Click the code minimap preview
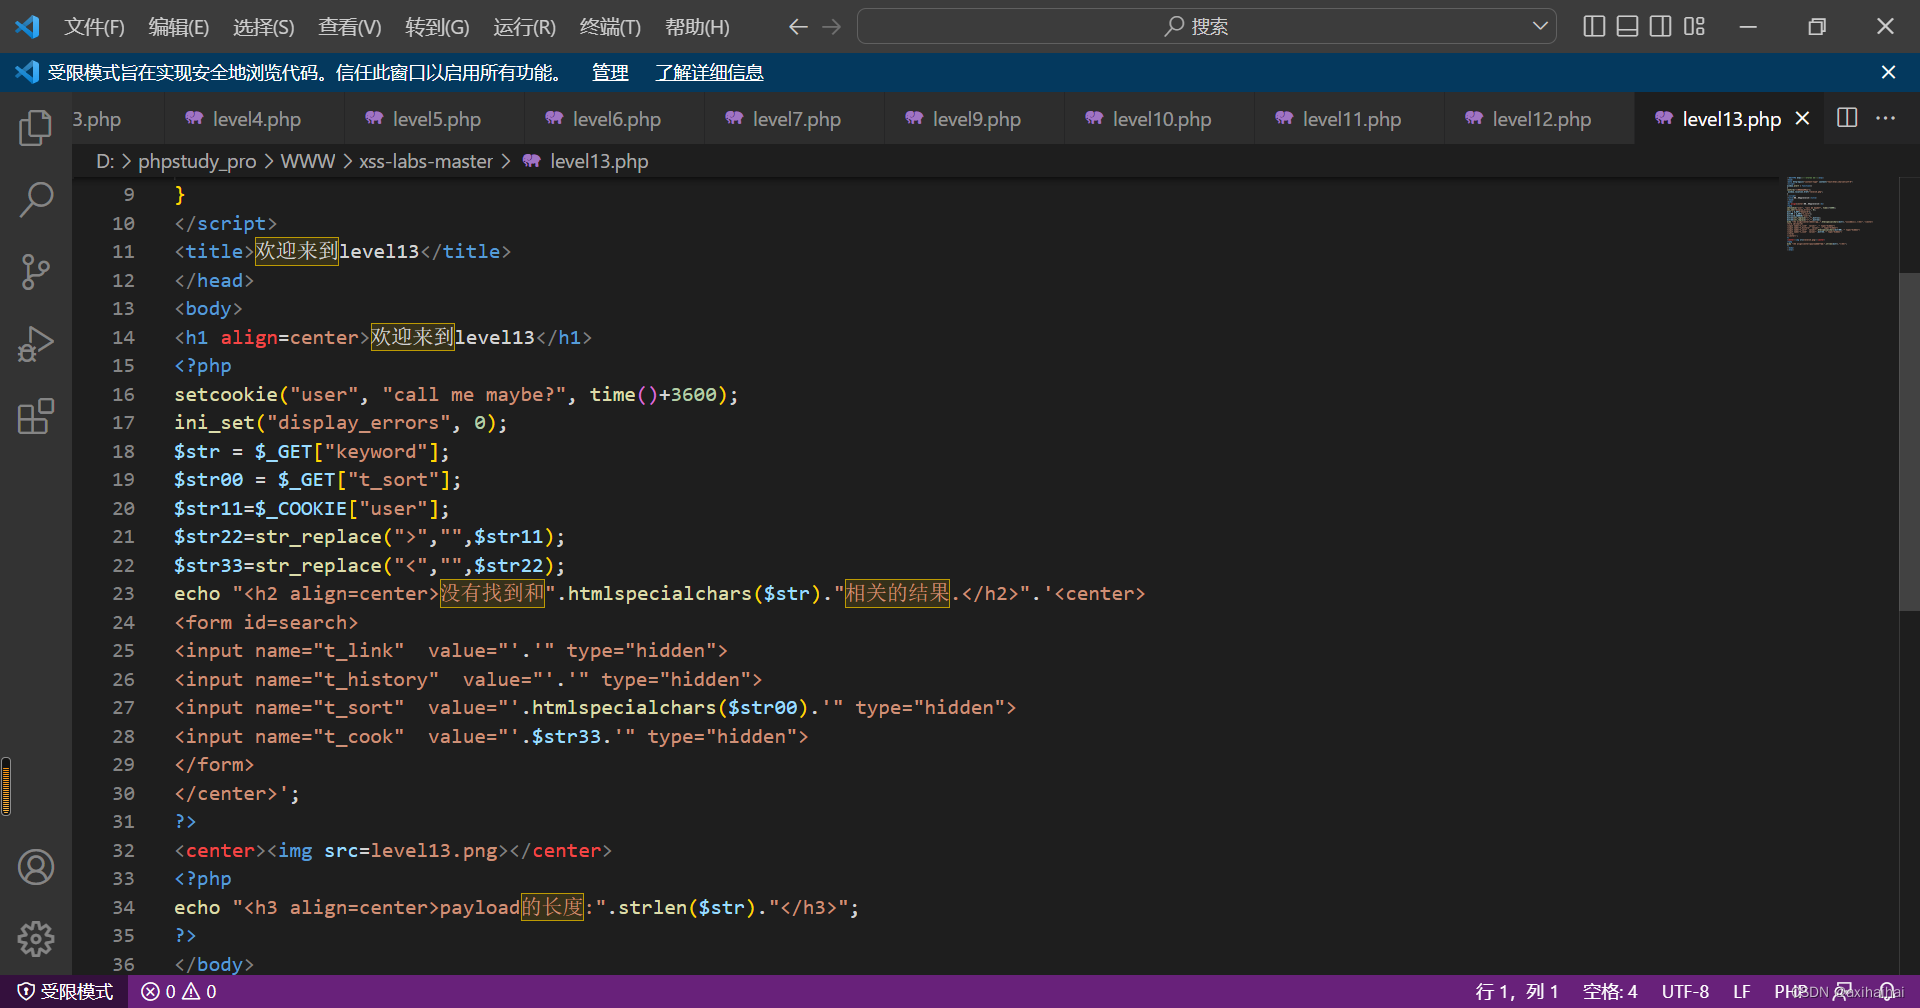1920x1008 pixels. point(1830,213)
